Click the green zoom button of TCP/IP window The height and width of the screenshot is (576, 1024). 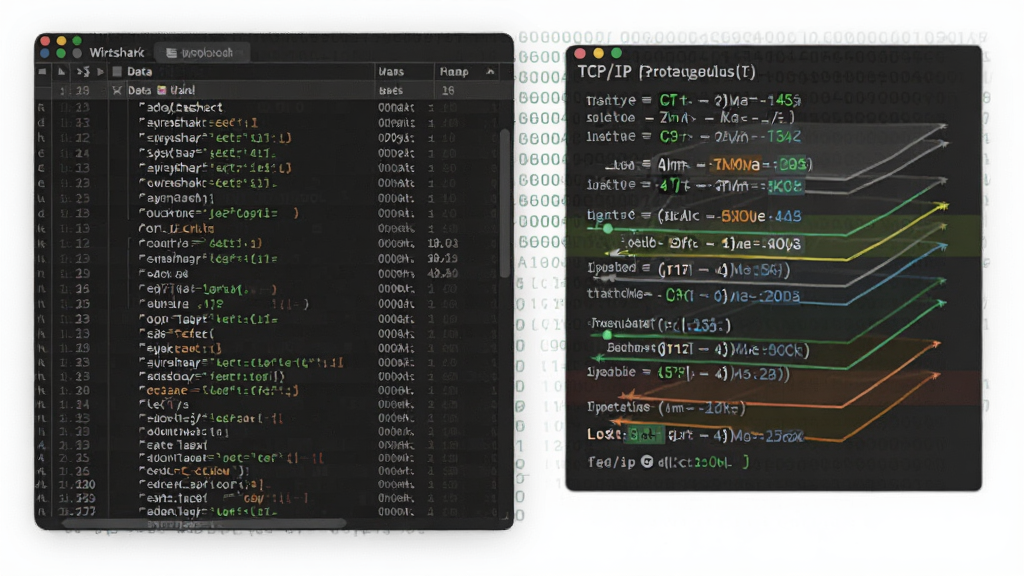pos(616,53)
